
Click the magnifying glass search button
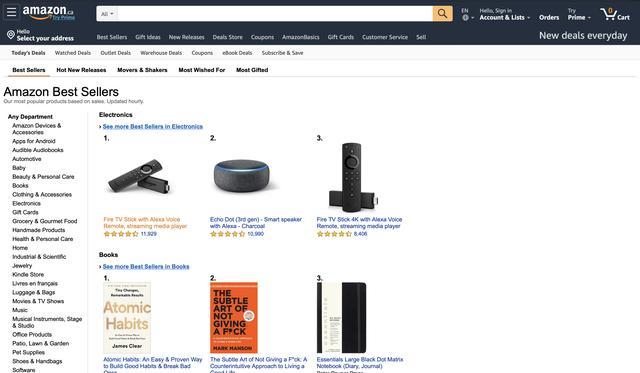click(x=442, y=13)
